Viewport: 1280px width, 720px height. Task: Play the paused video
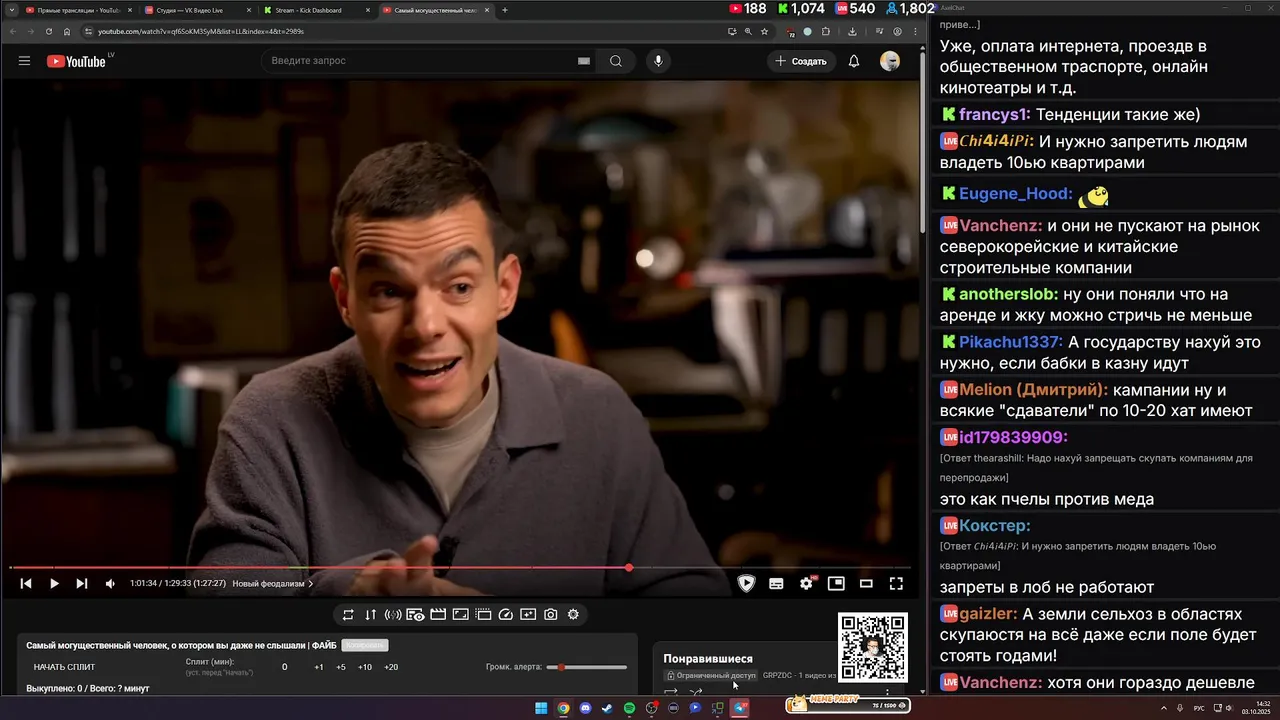click(x=54, y=583)
